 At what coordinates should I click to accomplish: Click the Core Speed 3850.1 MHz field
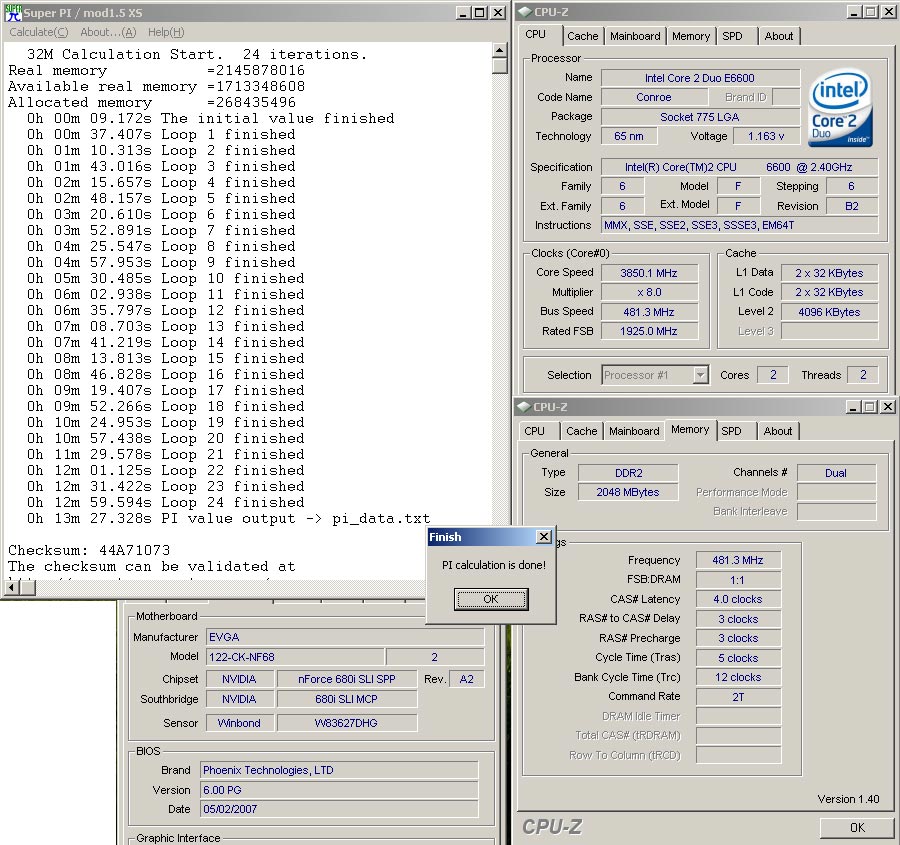click(649, 273)
